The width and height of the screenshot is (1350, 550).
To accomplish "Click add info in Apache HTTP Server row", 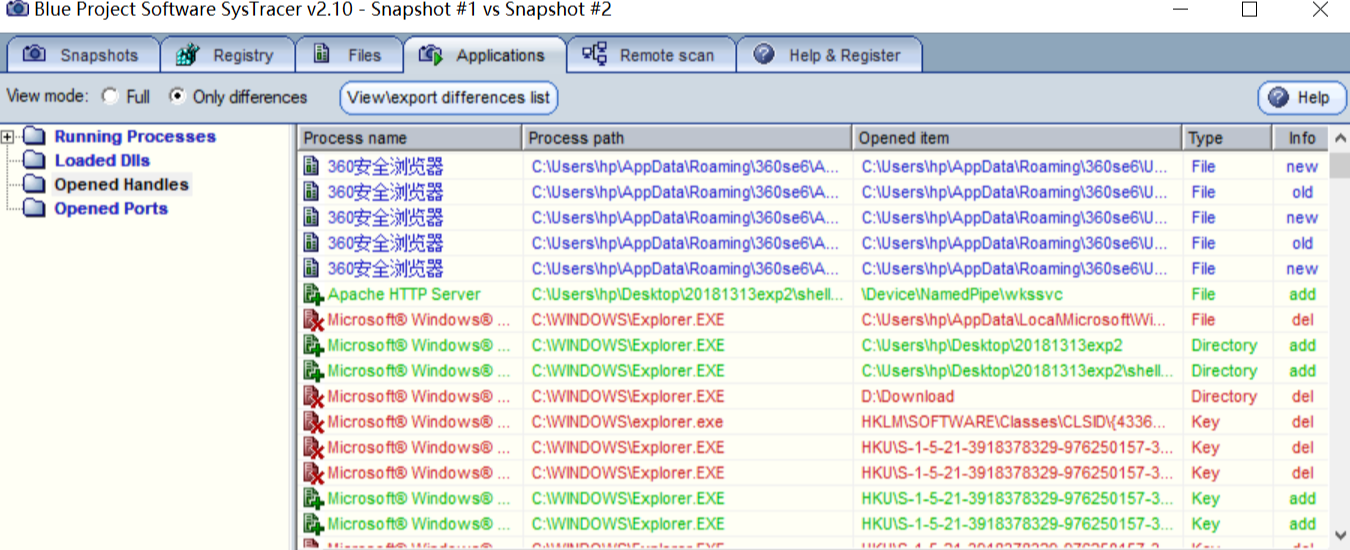I will 1302,294.
